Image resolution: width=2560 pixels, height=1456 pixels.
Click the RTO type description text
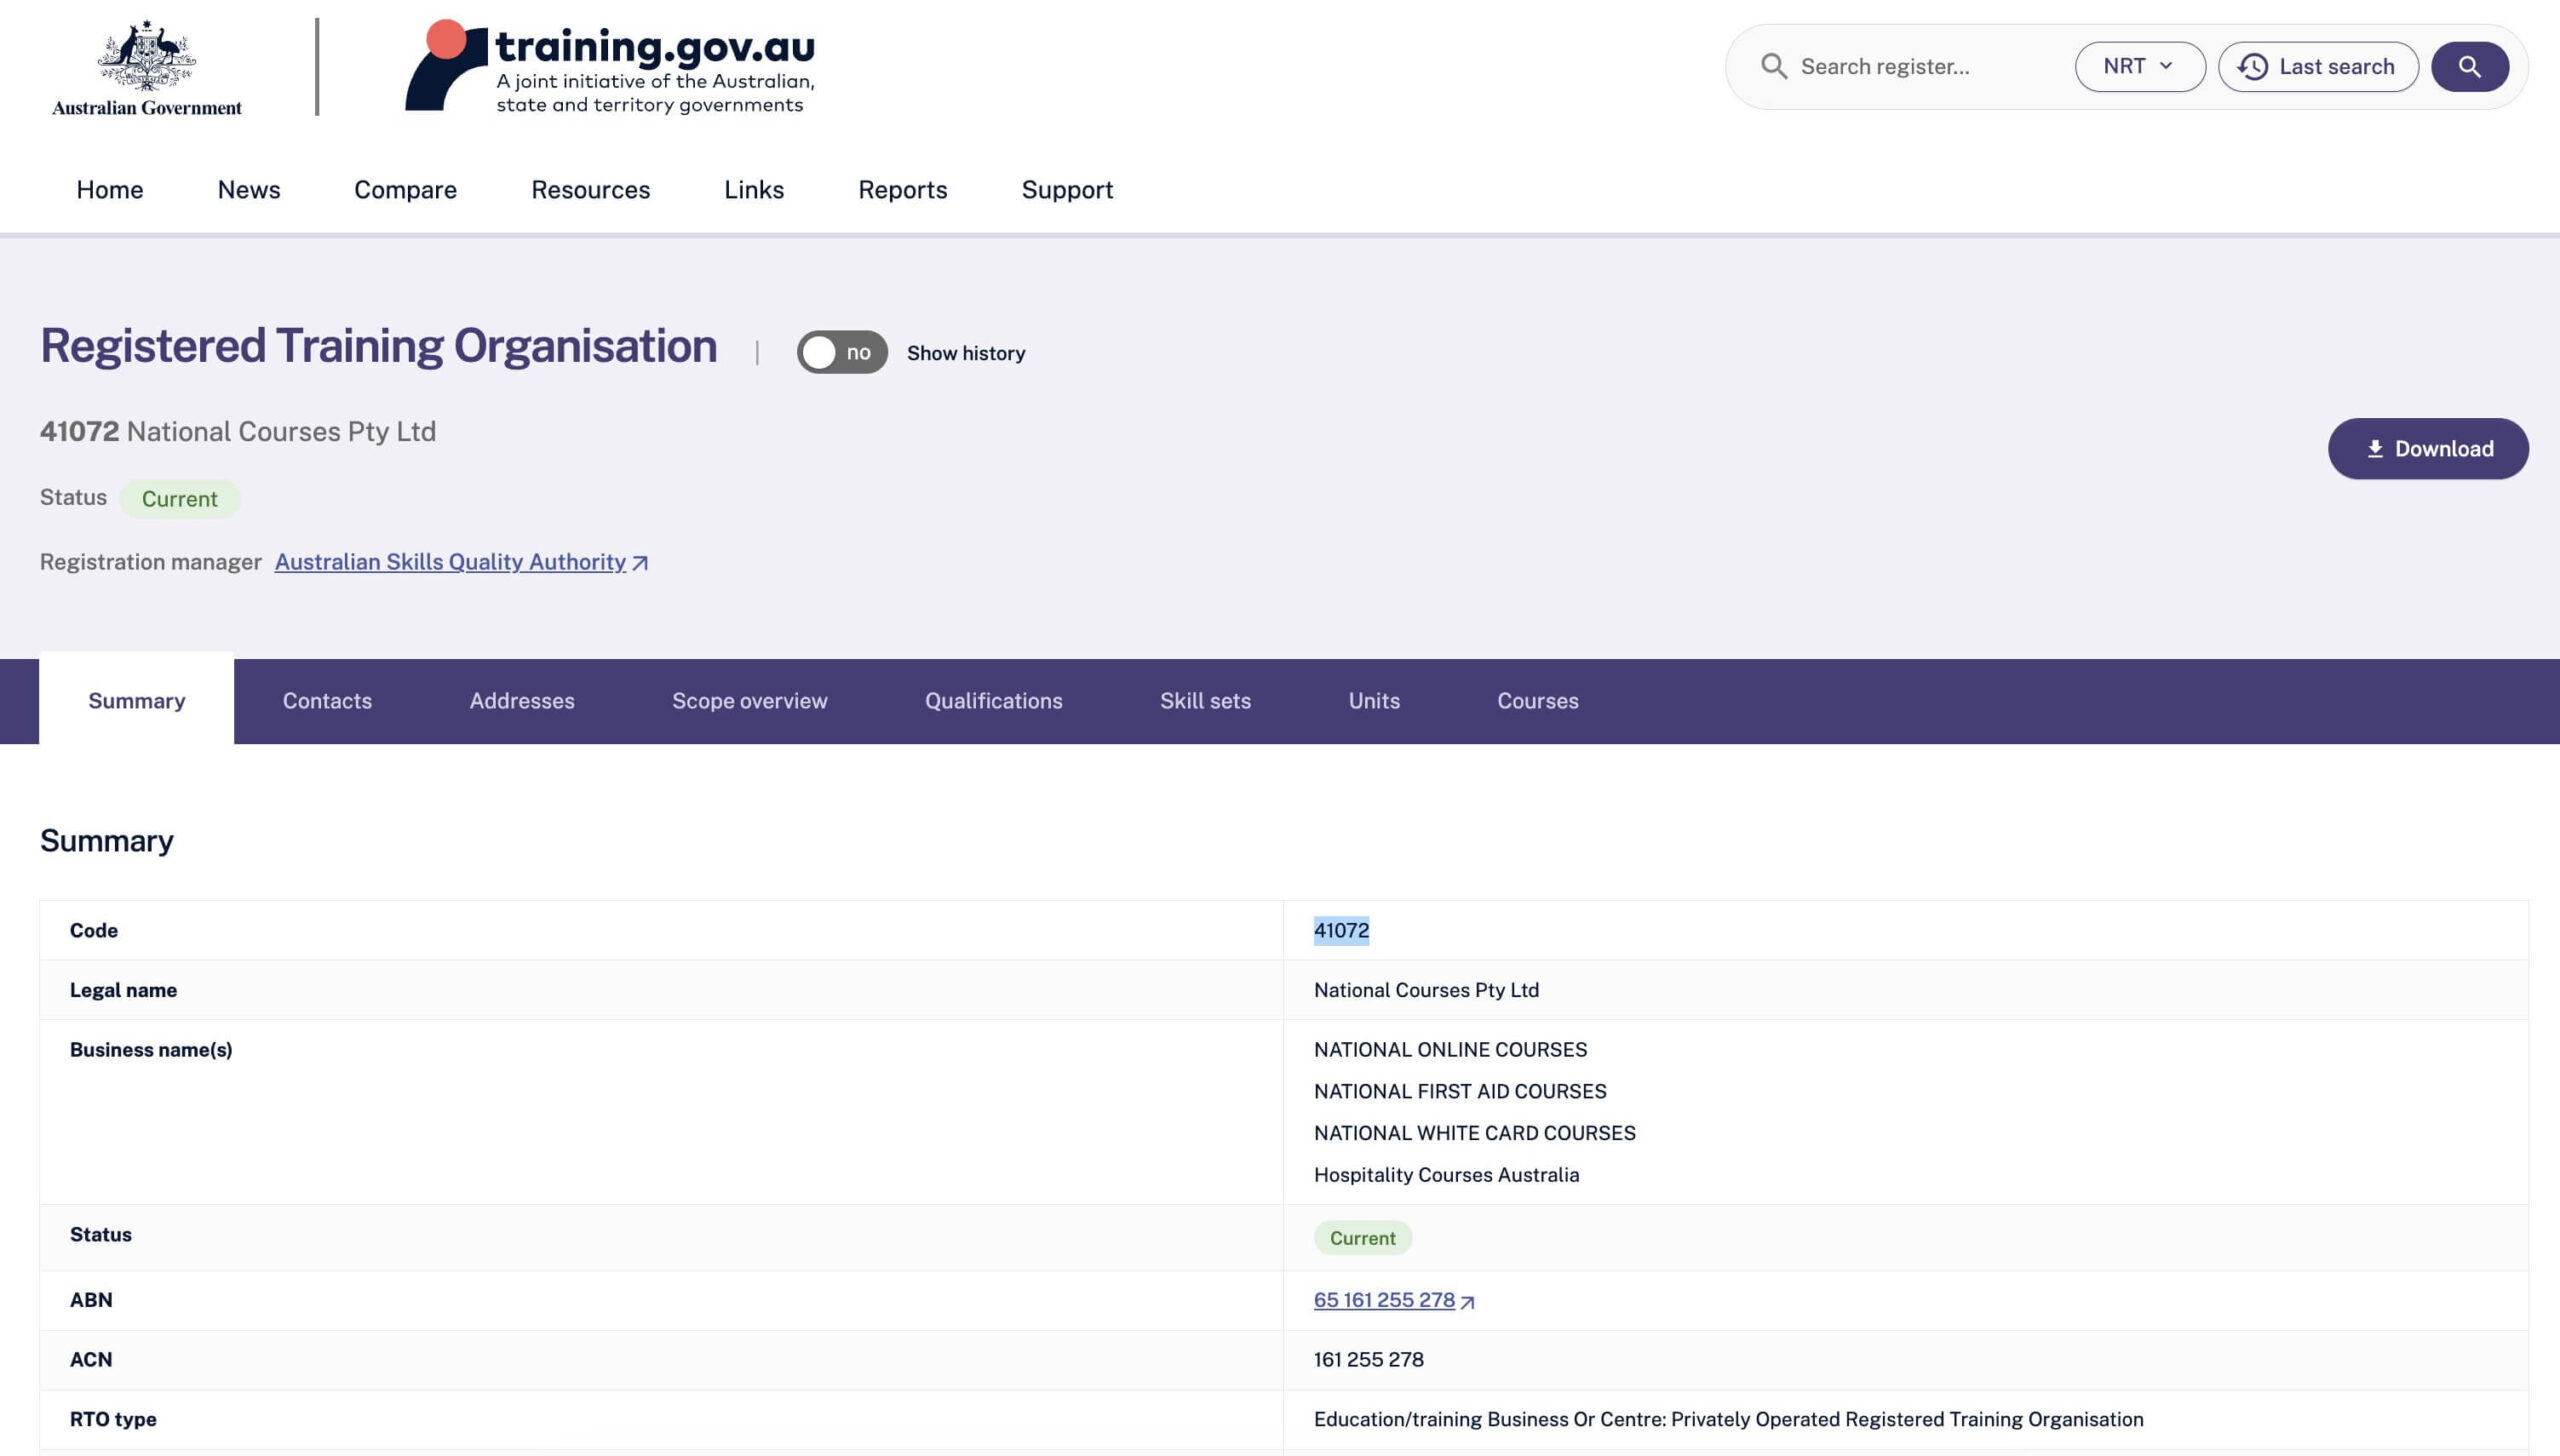click(x=1728, y=1420)
